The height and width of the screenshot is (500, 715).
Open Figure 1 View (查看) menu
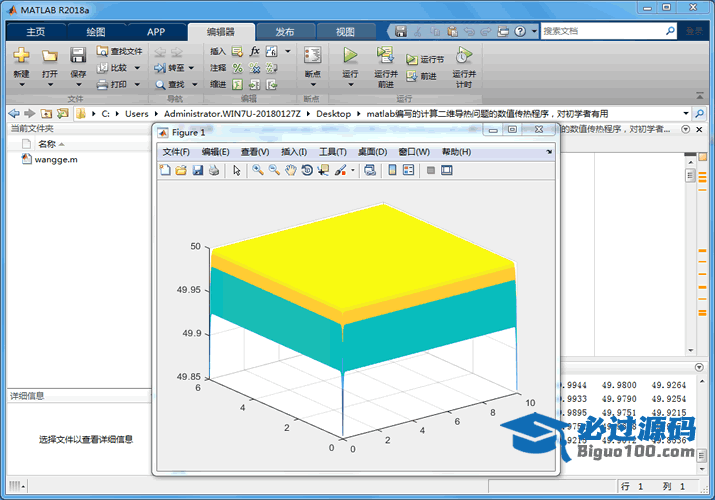255,152
